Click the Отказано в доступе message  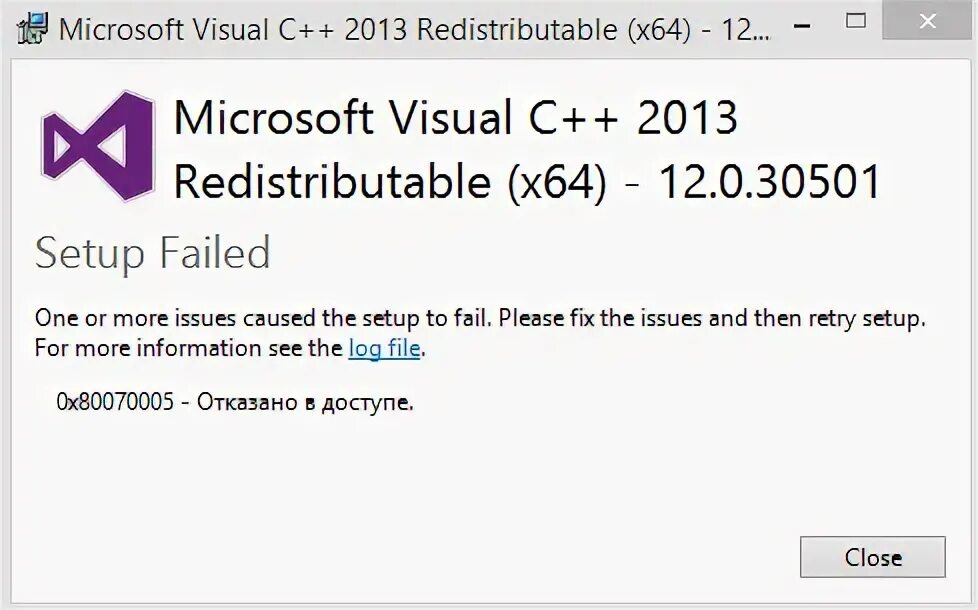click(306, 403)
